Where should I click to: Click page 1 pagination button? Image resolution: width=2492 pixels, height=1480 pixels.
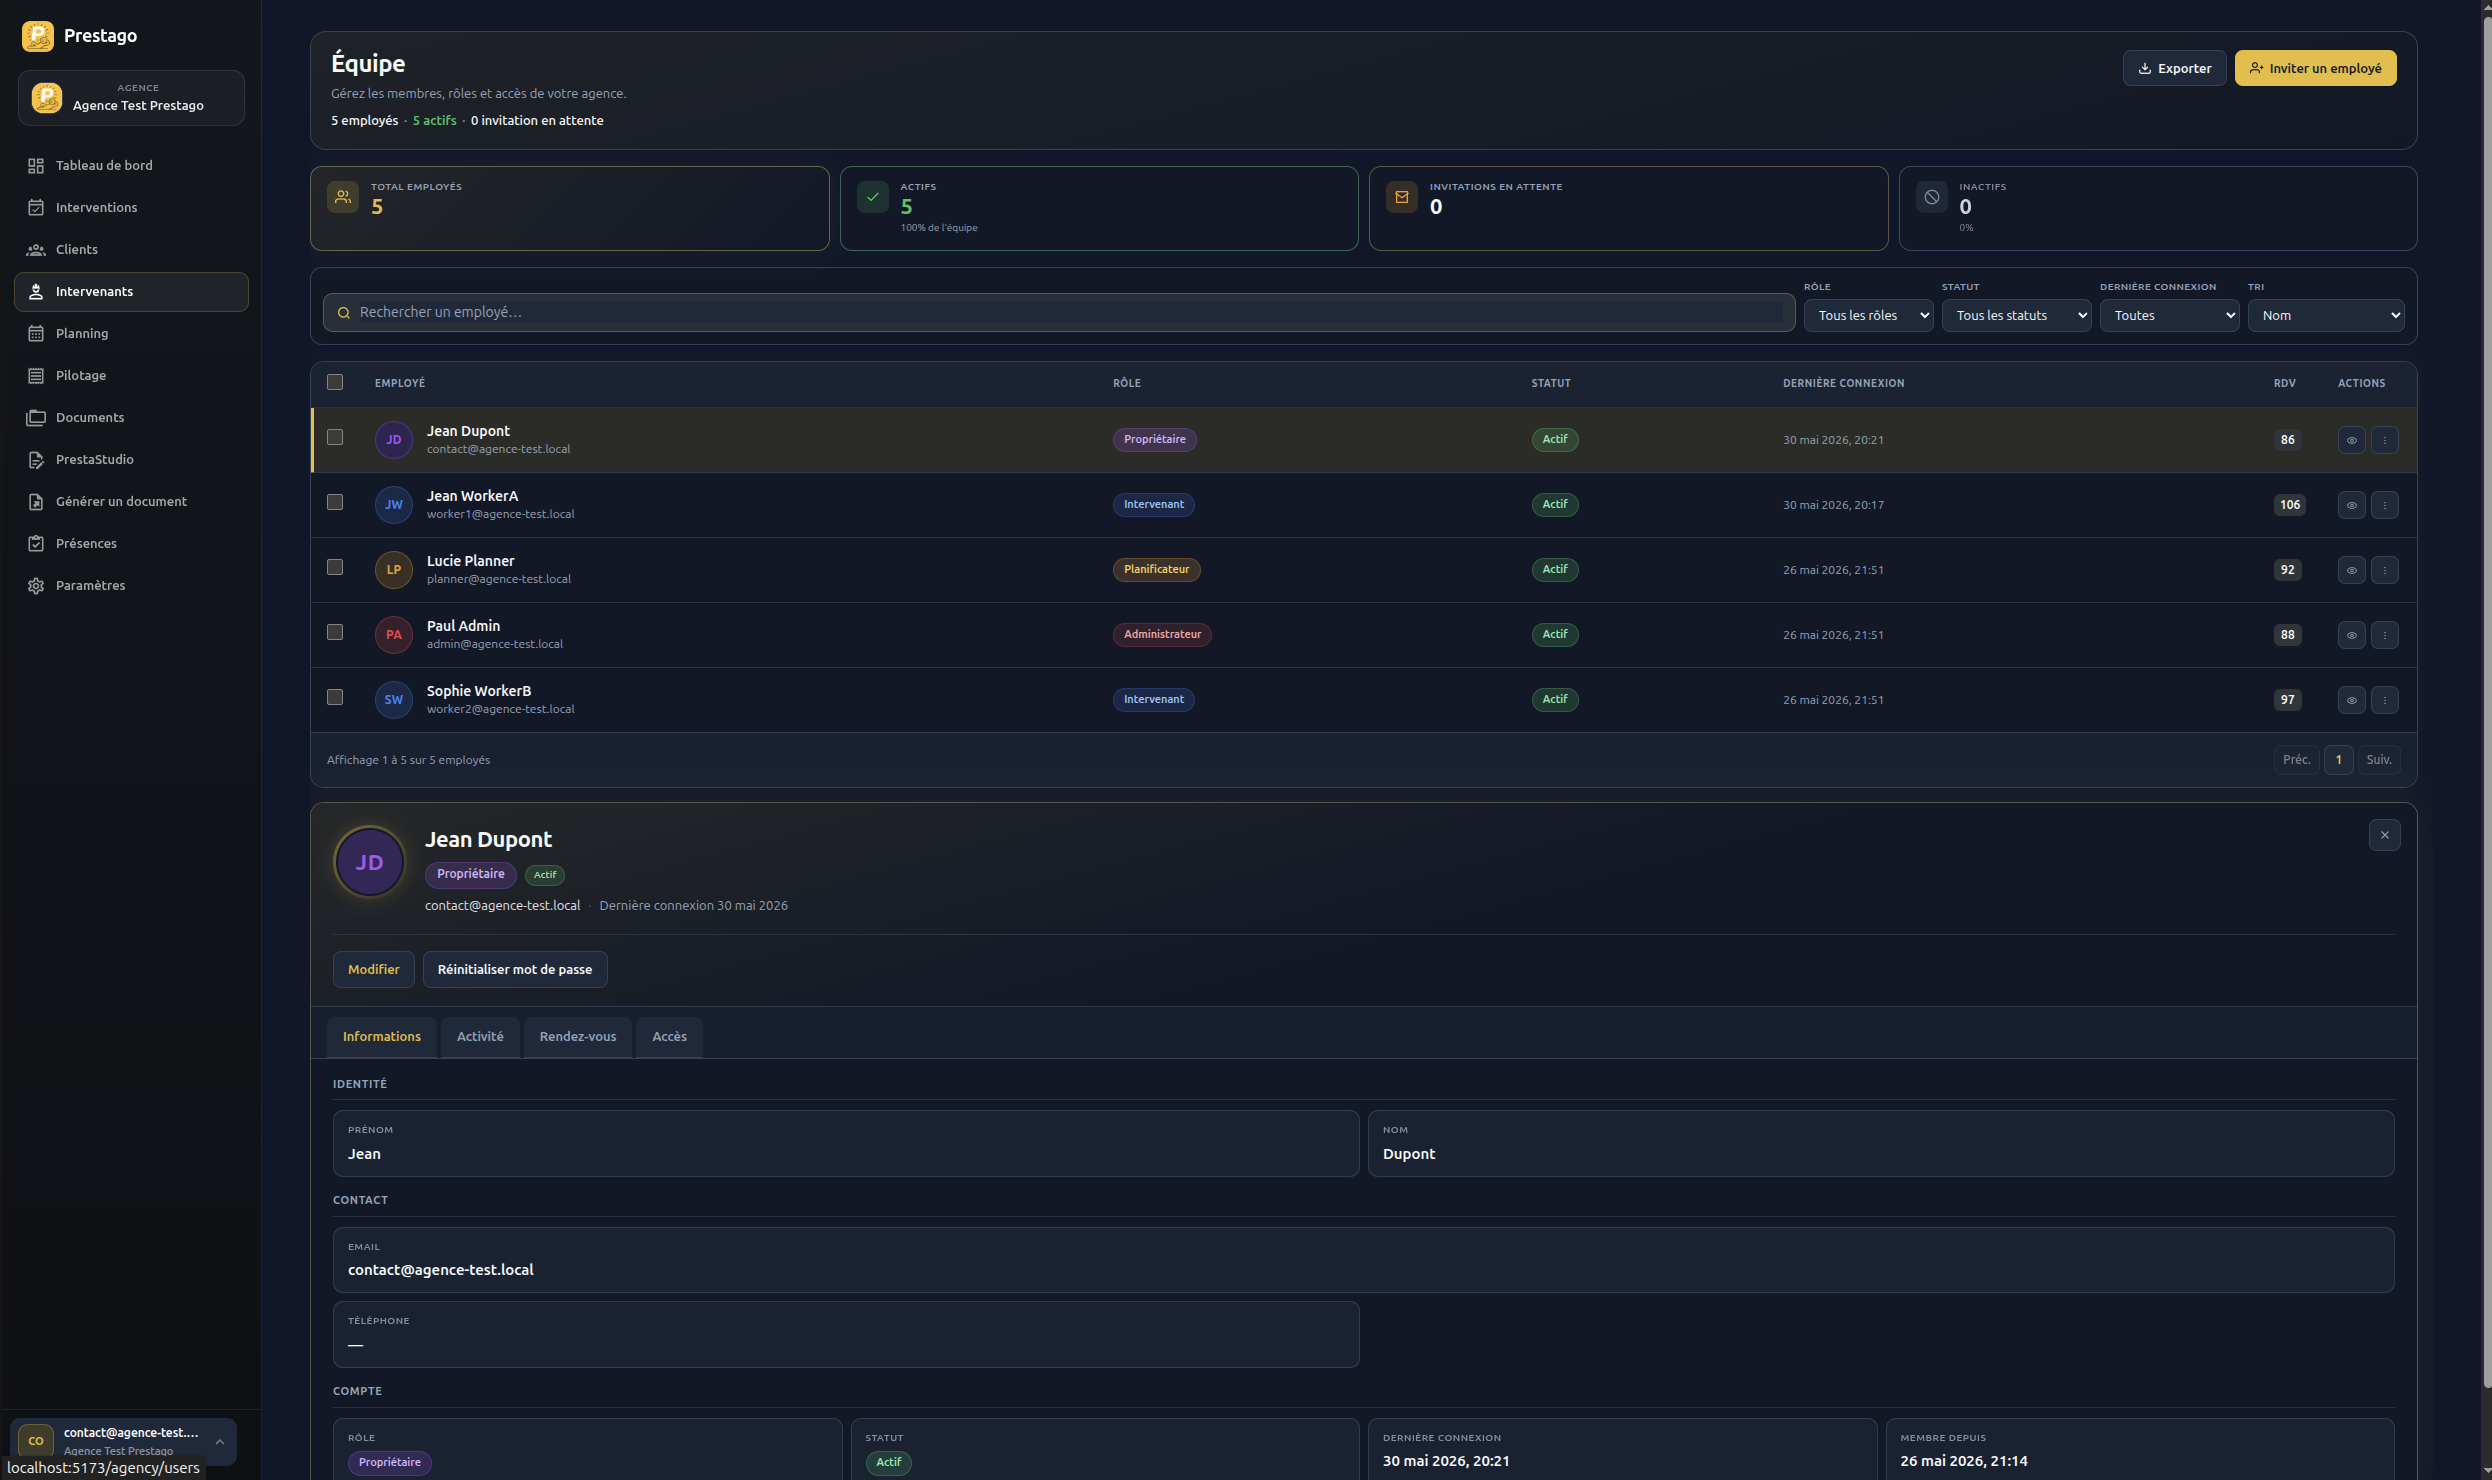pos(2338,760)
